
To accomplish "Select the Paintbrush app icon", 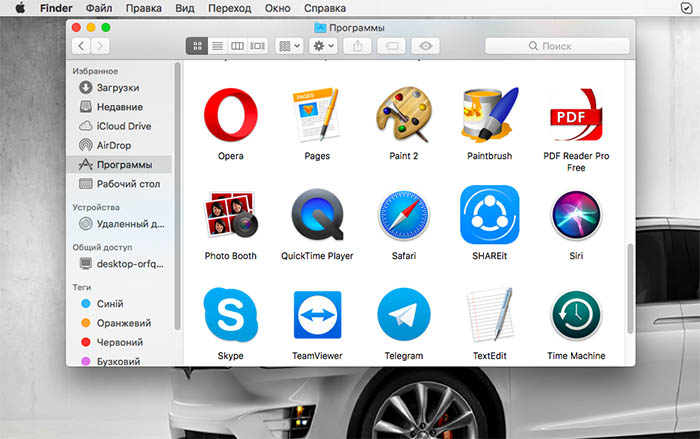I will point(490,115).
